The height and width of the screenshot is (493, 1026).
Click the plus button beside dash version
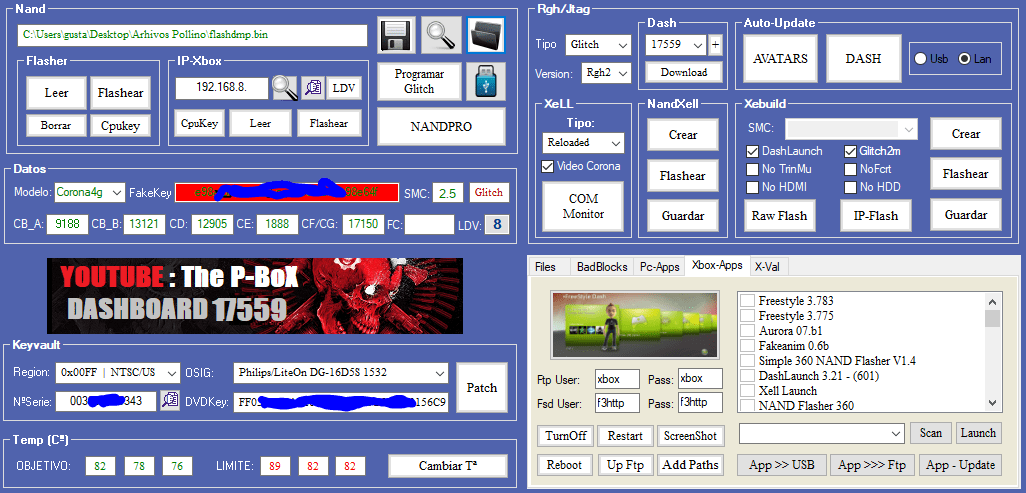[715, 45]
